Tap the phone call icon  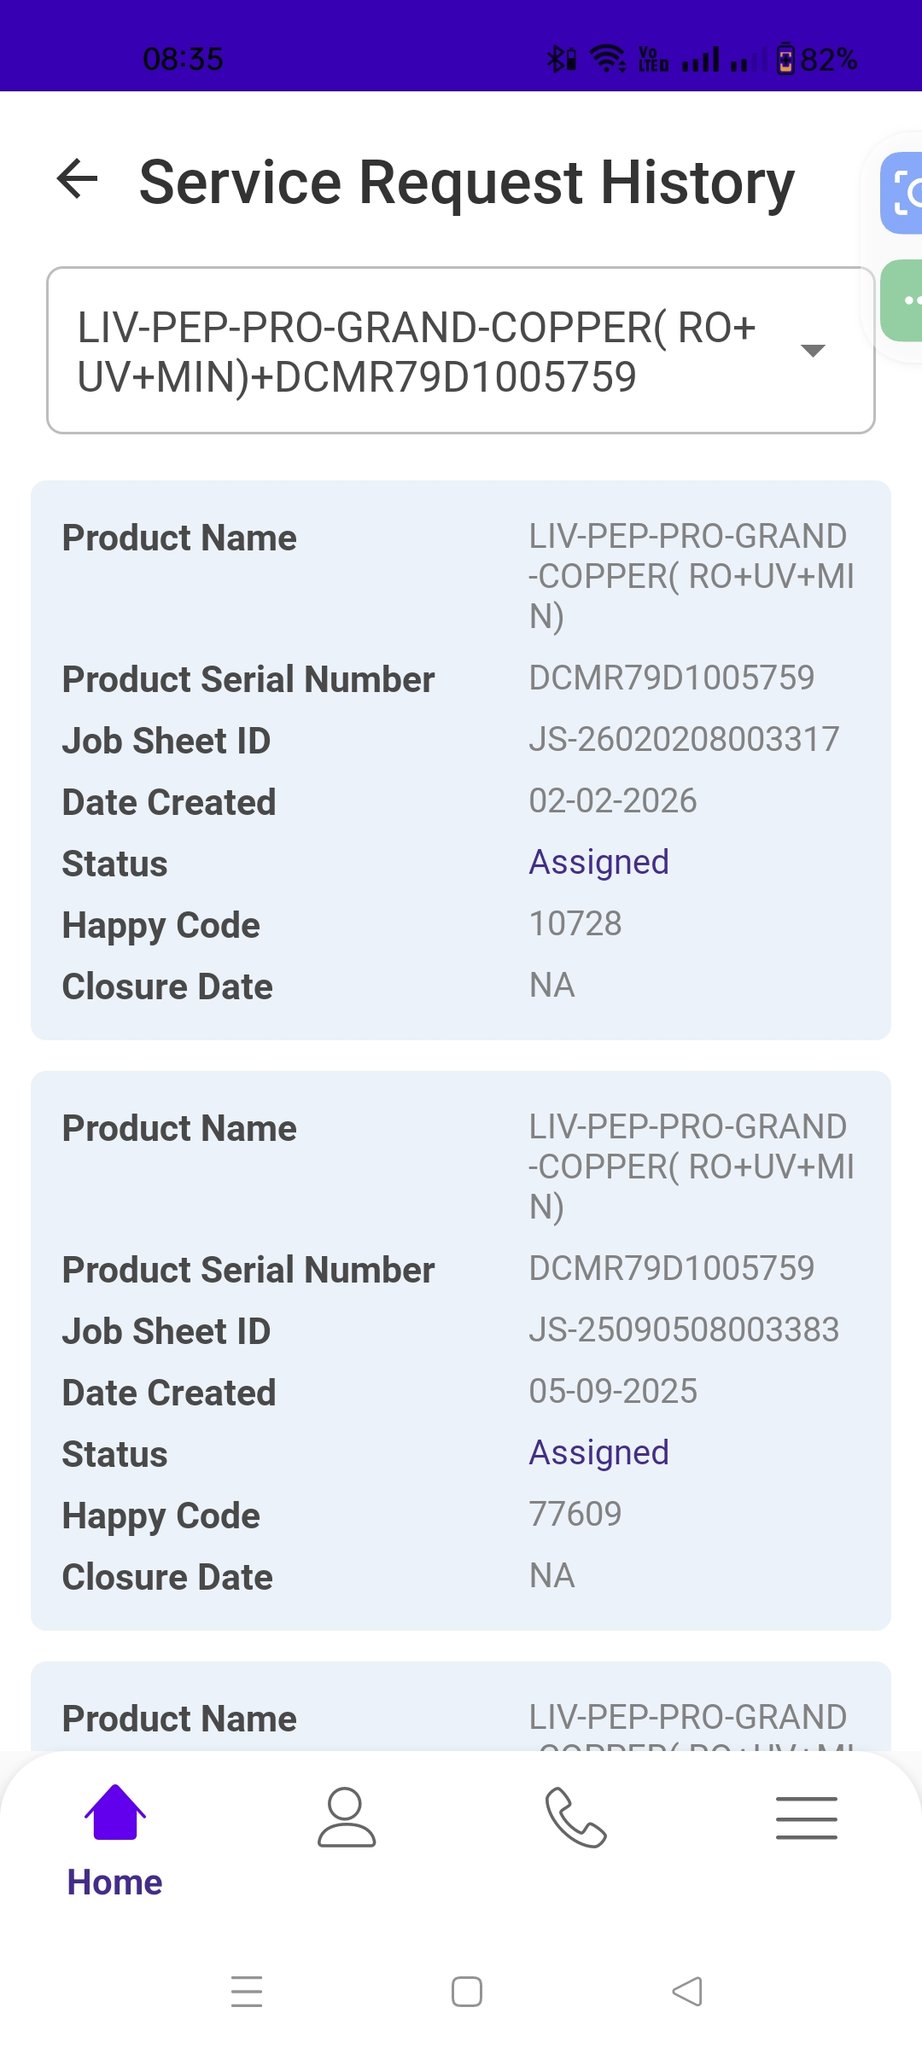[x=575, y=1816]
